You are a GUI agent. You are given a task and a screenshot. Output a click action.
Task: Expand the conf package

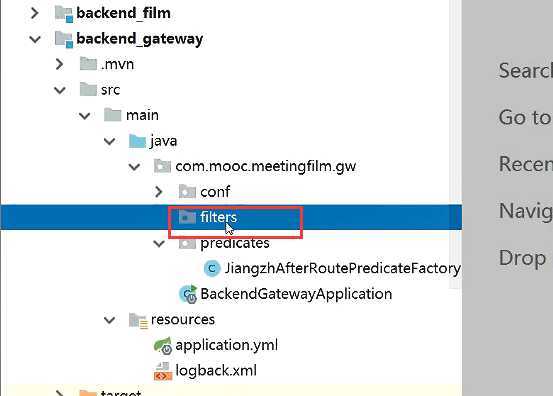tap(159, 192)
